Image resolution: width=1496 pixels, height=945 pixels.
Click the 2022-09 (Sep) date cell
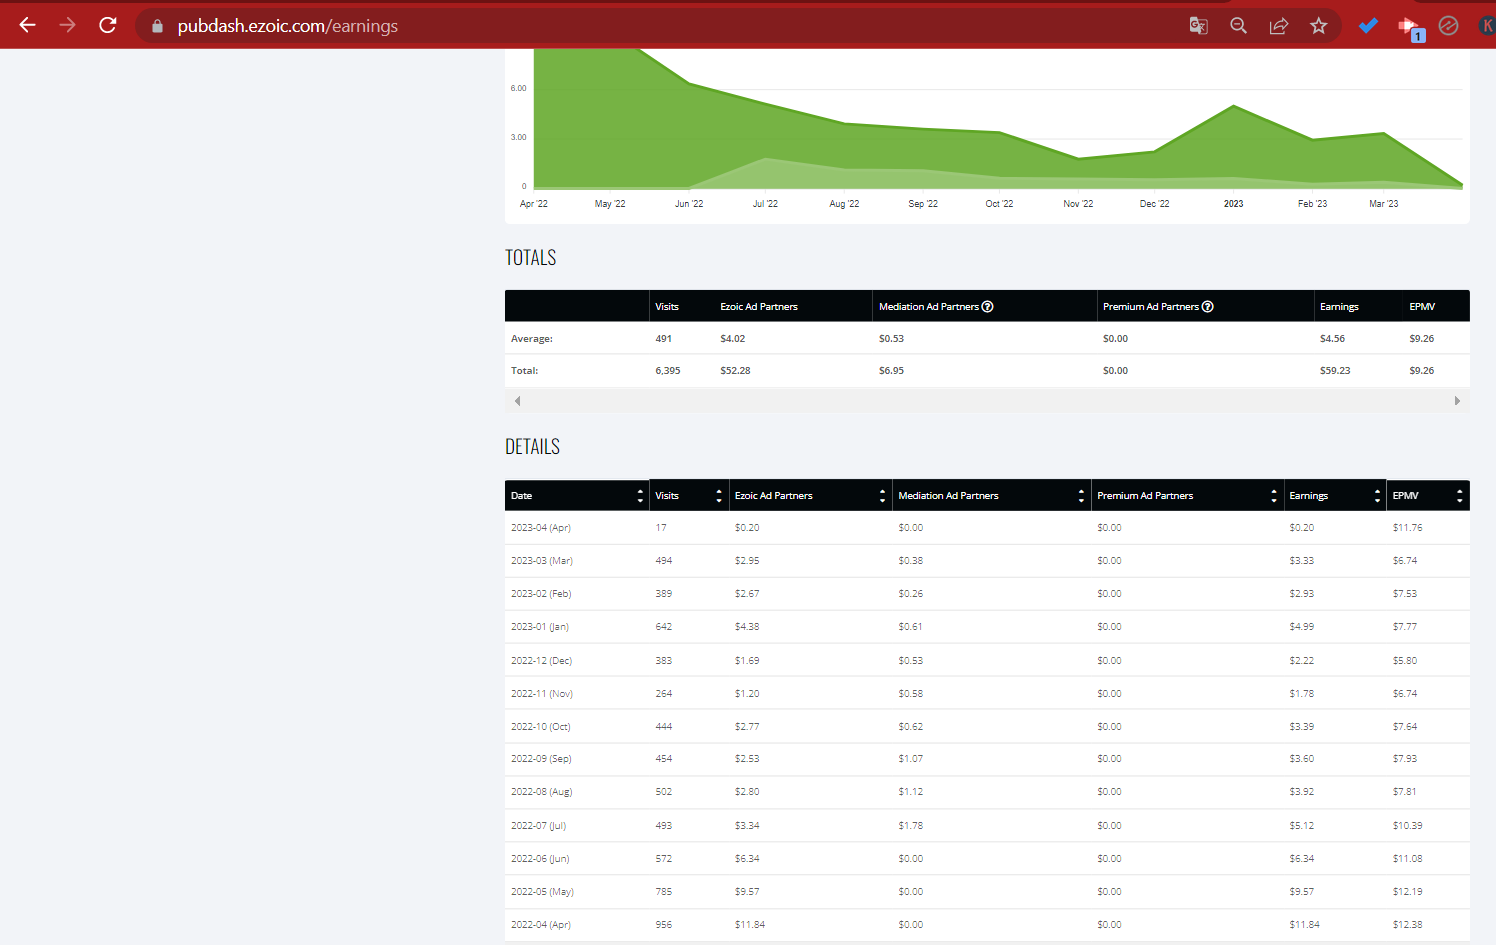(541, 758)
